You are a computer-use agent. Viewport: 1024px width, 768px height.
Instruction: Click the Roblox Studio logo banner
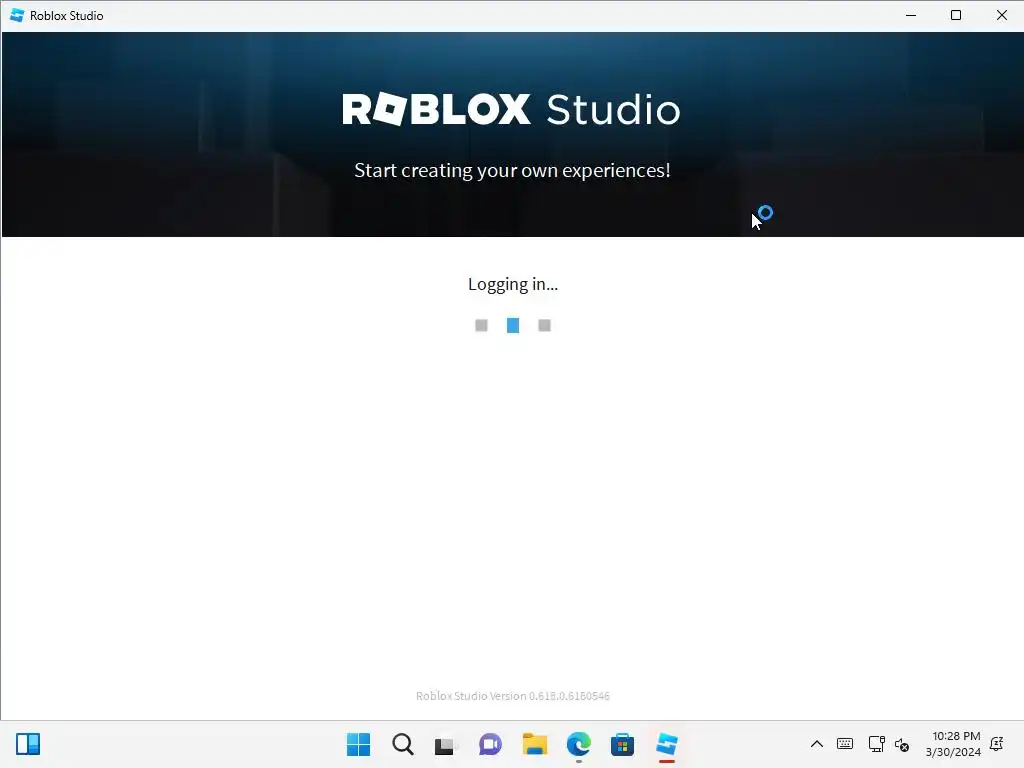(x=511, y=109)
